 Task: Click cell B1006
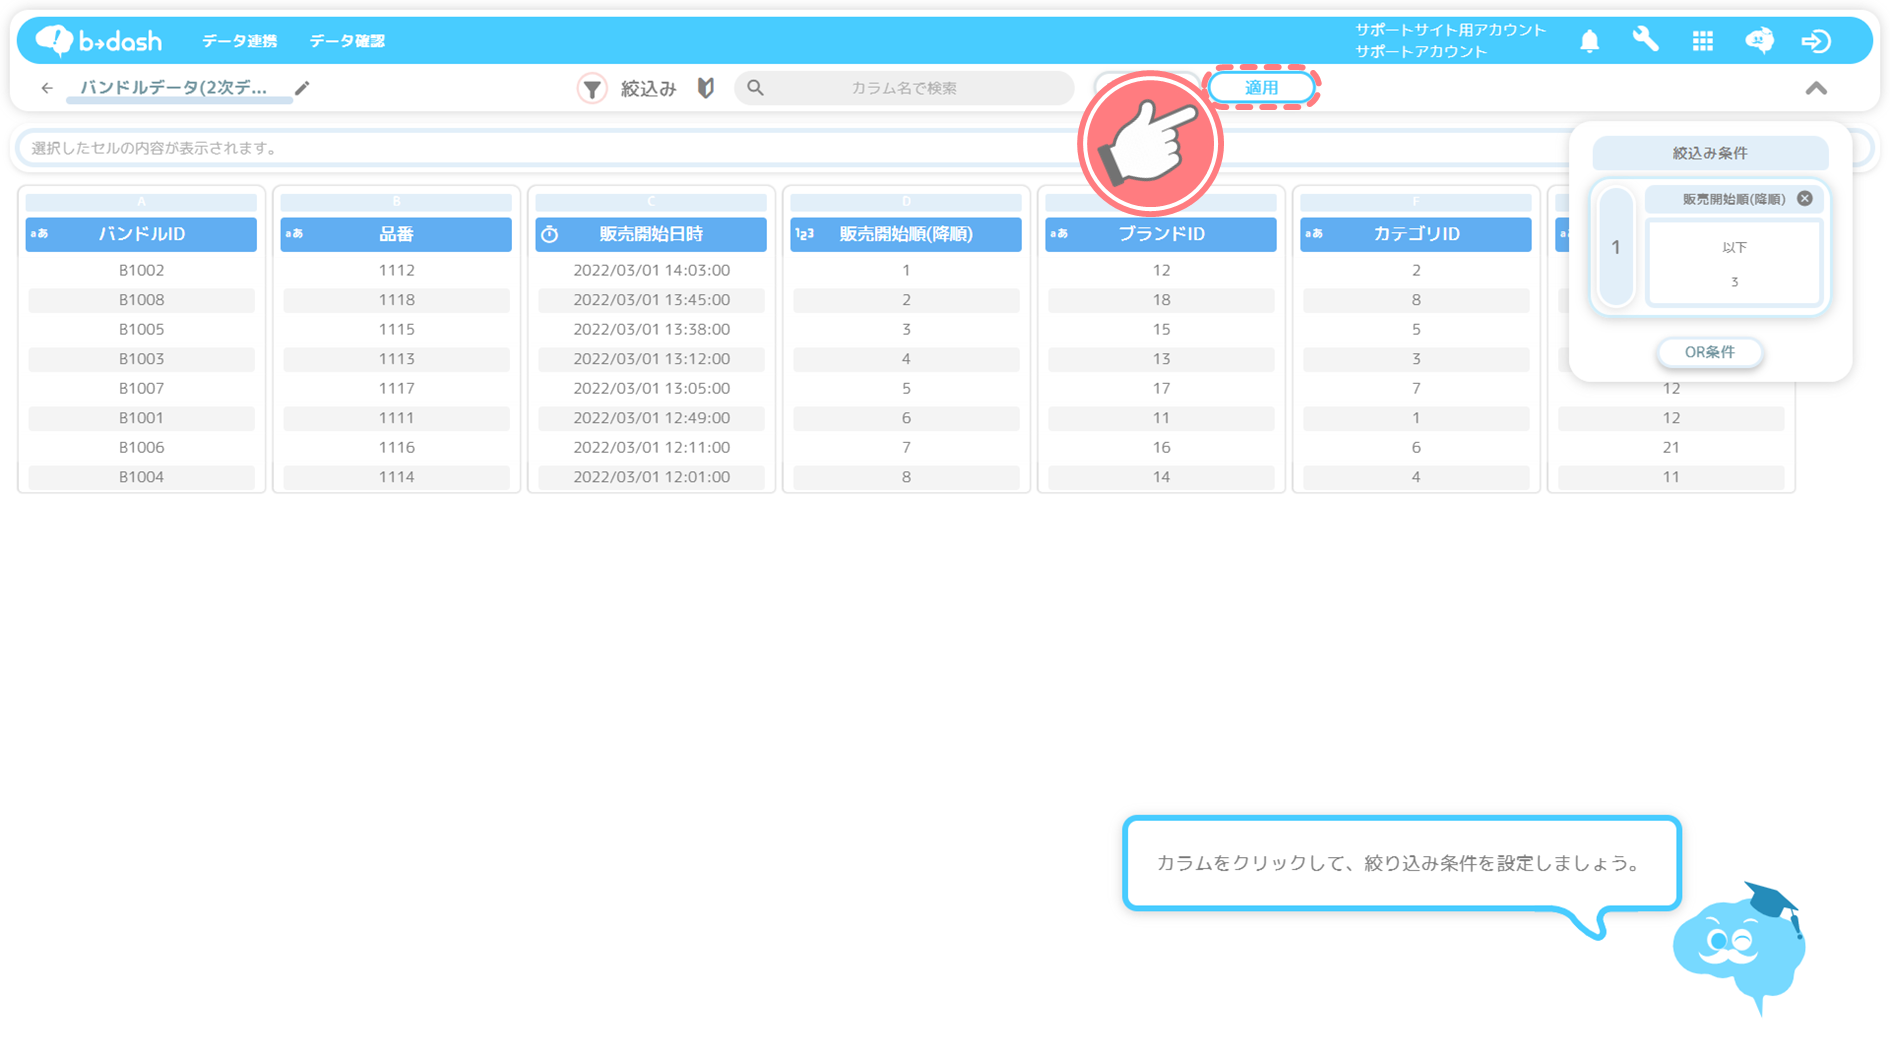click(141, 447)
